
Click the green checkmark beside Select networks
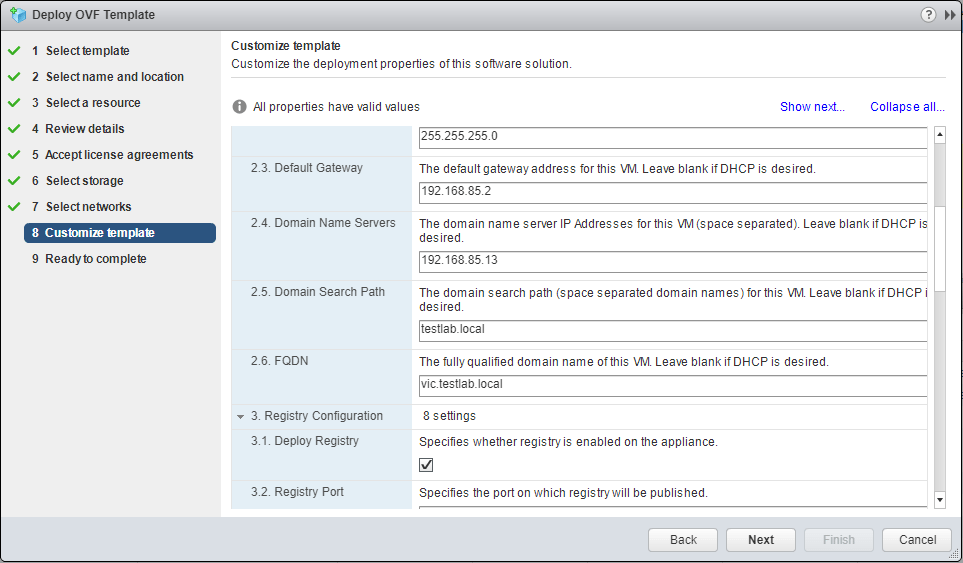click(14, 207)
